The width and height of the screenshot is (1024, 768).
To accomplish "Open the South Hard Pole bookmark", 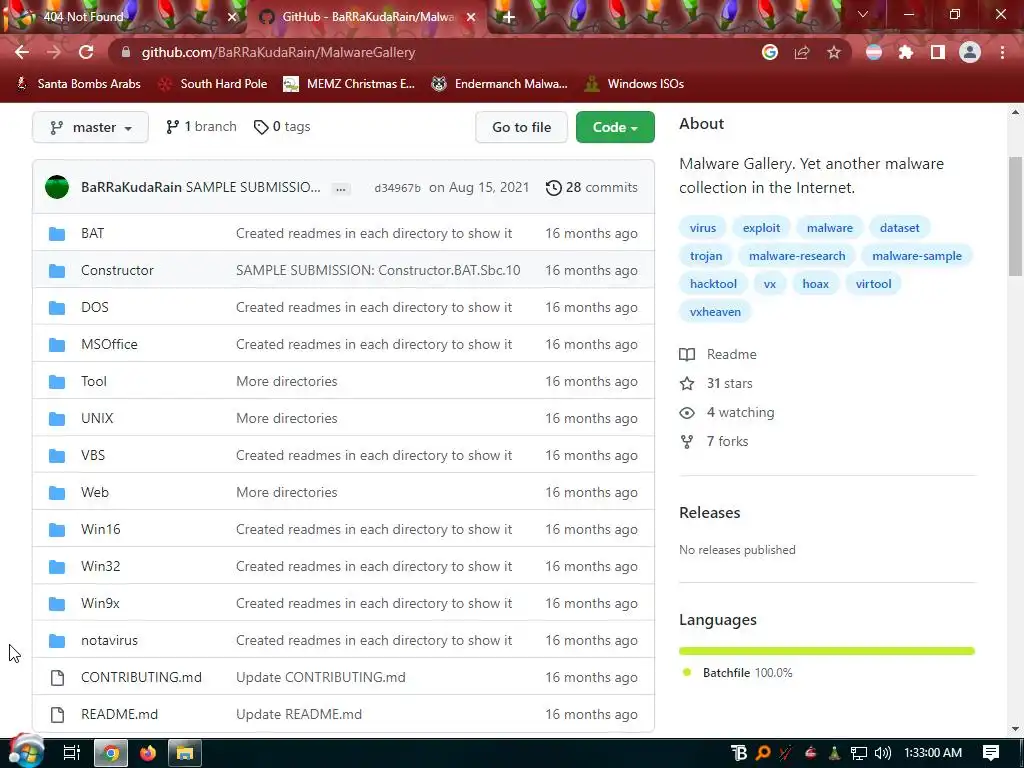I will [214, 84].
